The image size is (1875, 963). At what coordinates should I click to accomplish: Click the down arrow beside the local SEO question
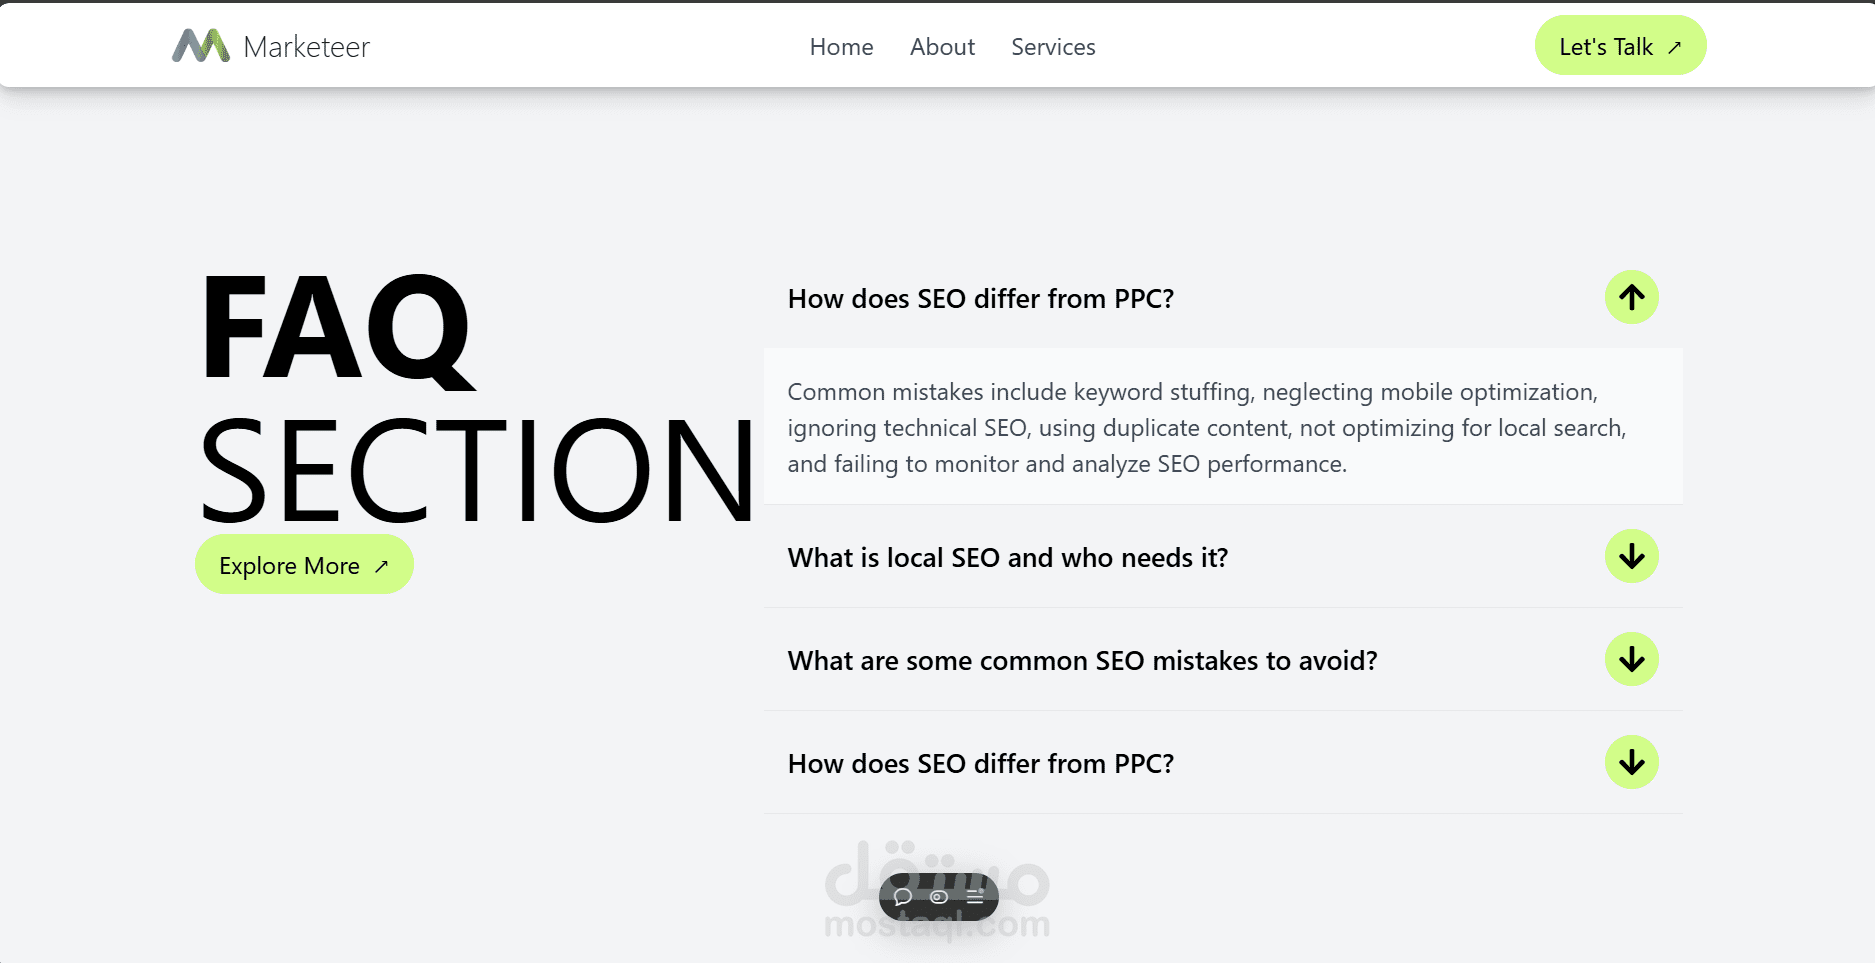pyautogui.click(x=1631, y=556)
